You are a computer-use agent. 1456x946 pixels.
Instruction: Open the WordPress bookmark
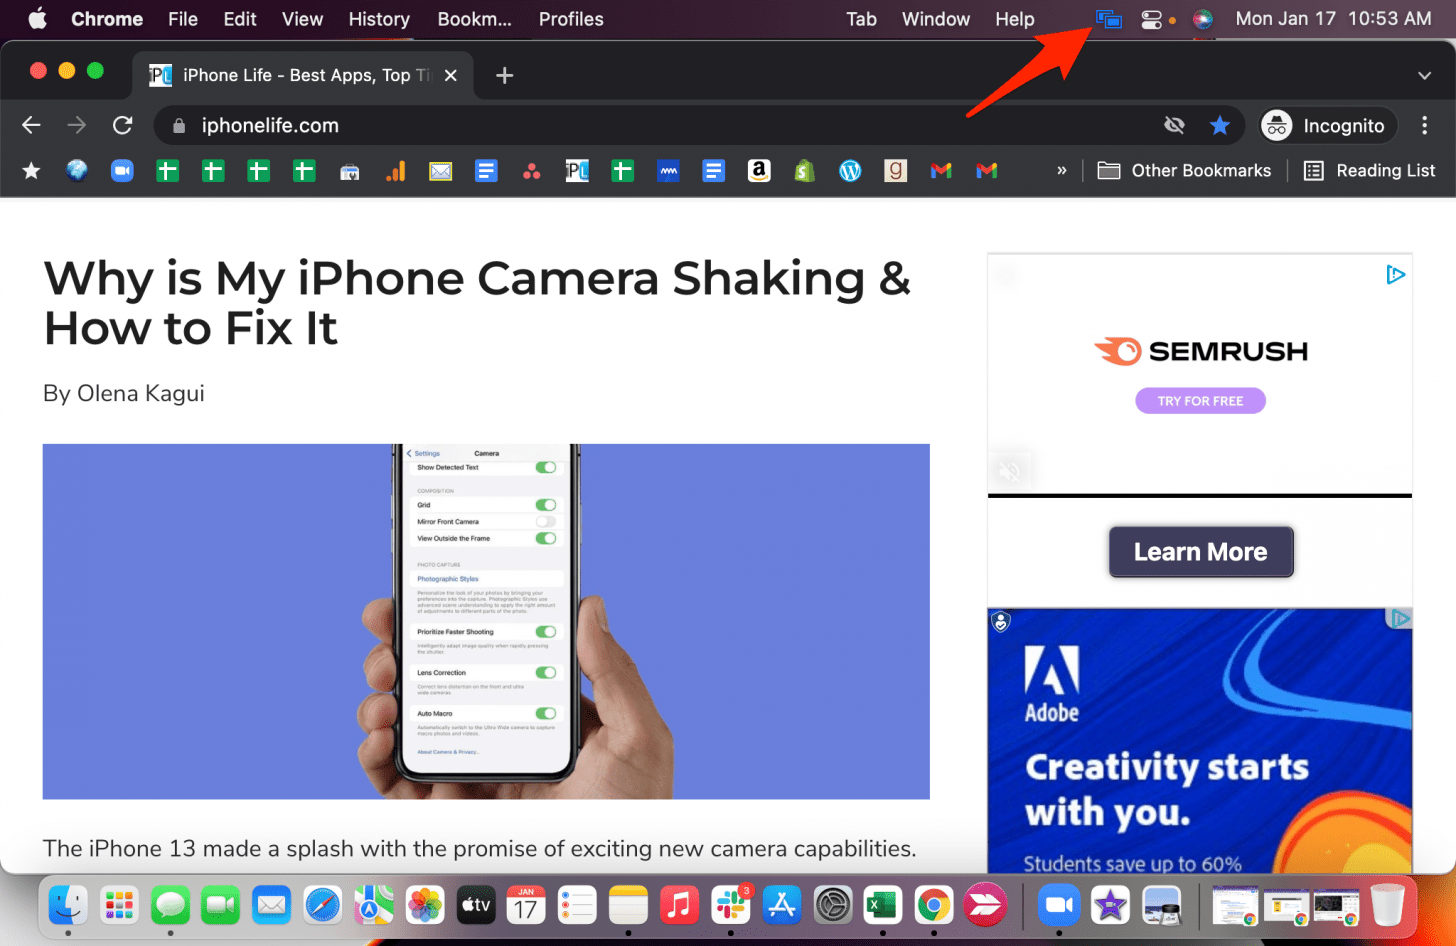[x=849, y=170]
